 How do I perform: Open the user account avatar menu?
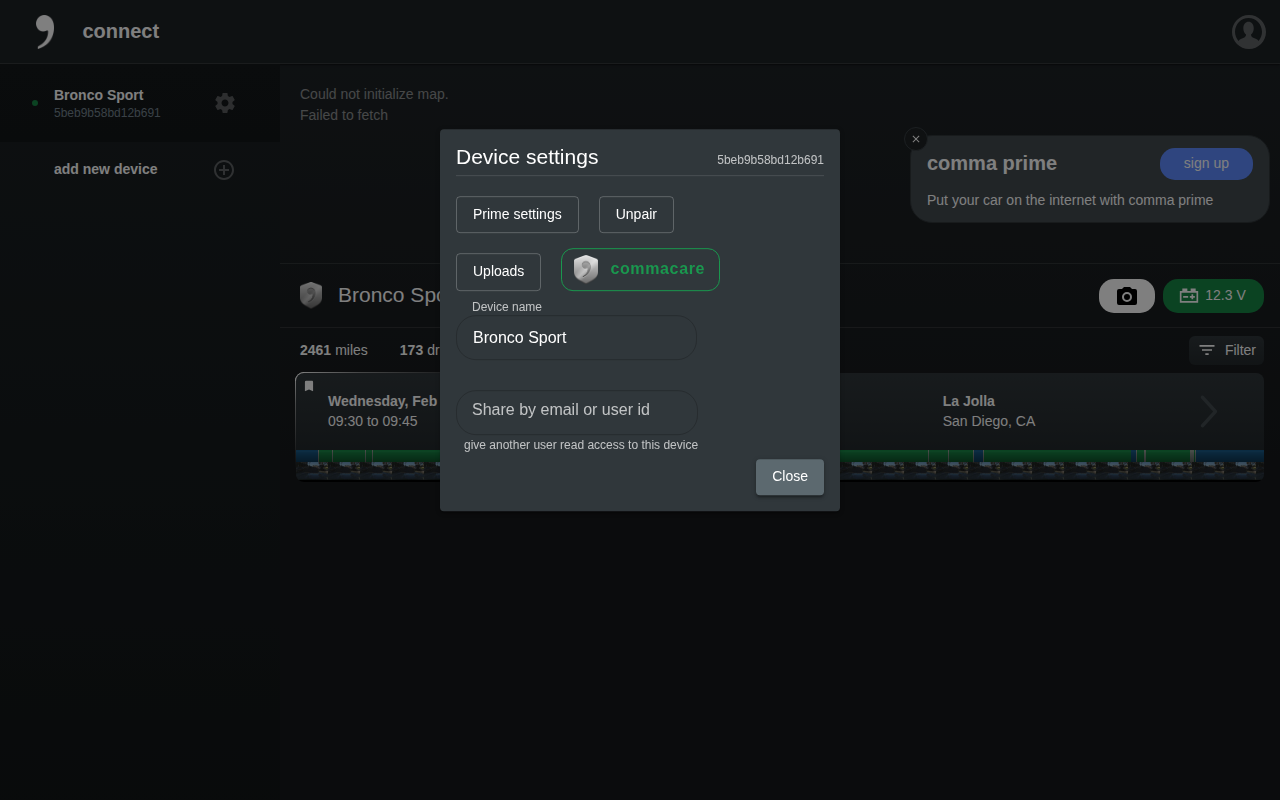tap(1249, 32)
